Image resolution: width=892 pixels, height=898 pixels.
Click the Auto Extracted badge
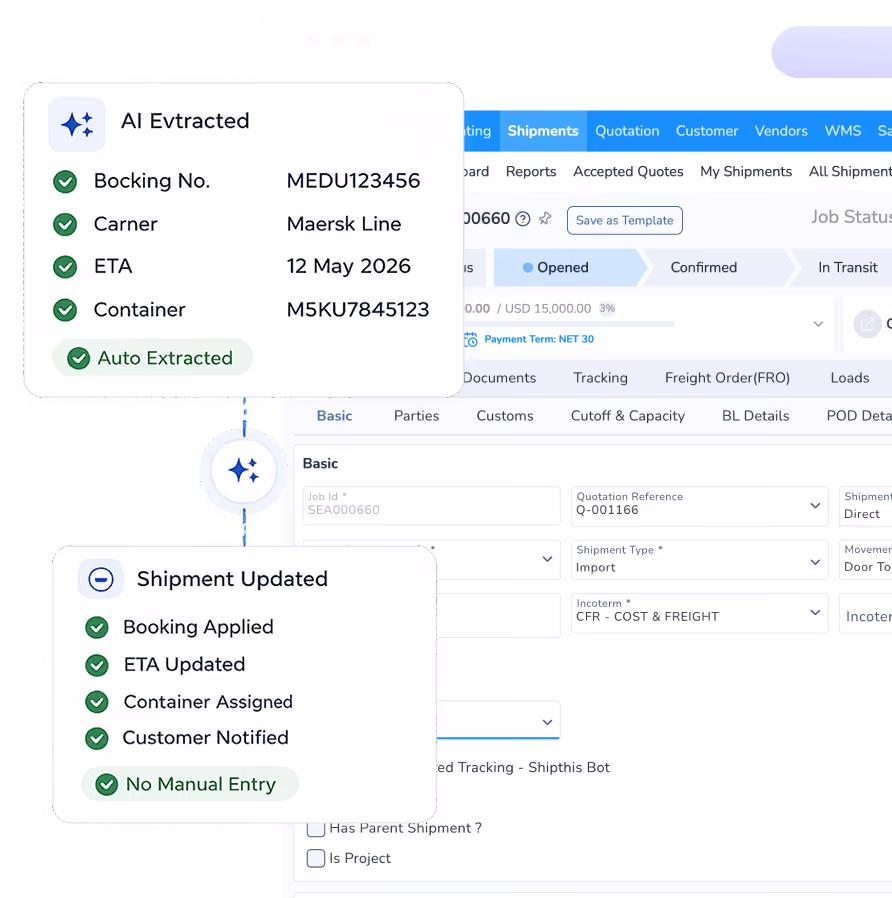pos(152,358)
